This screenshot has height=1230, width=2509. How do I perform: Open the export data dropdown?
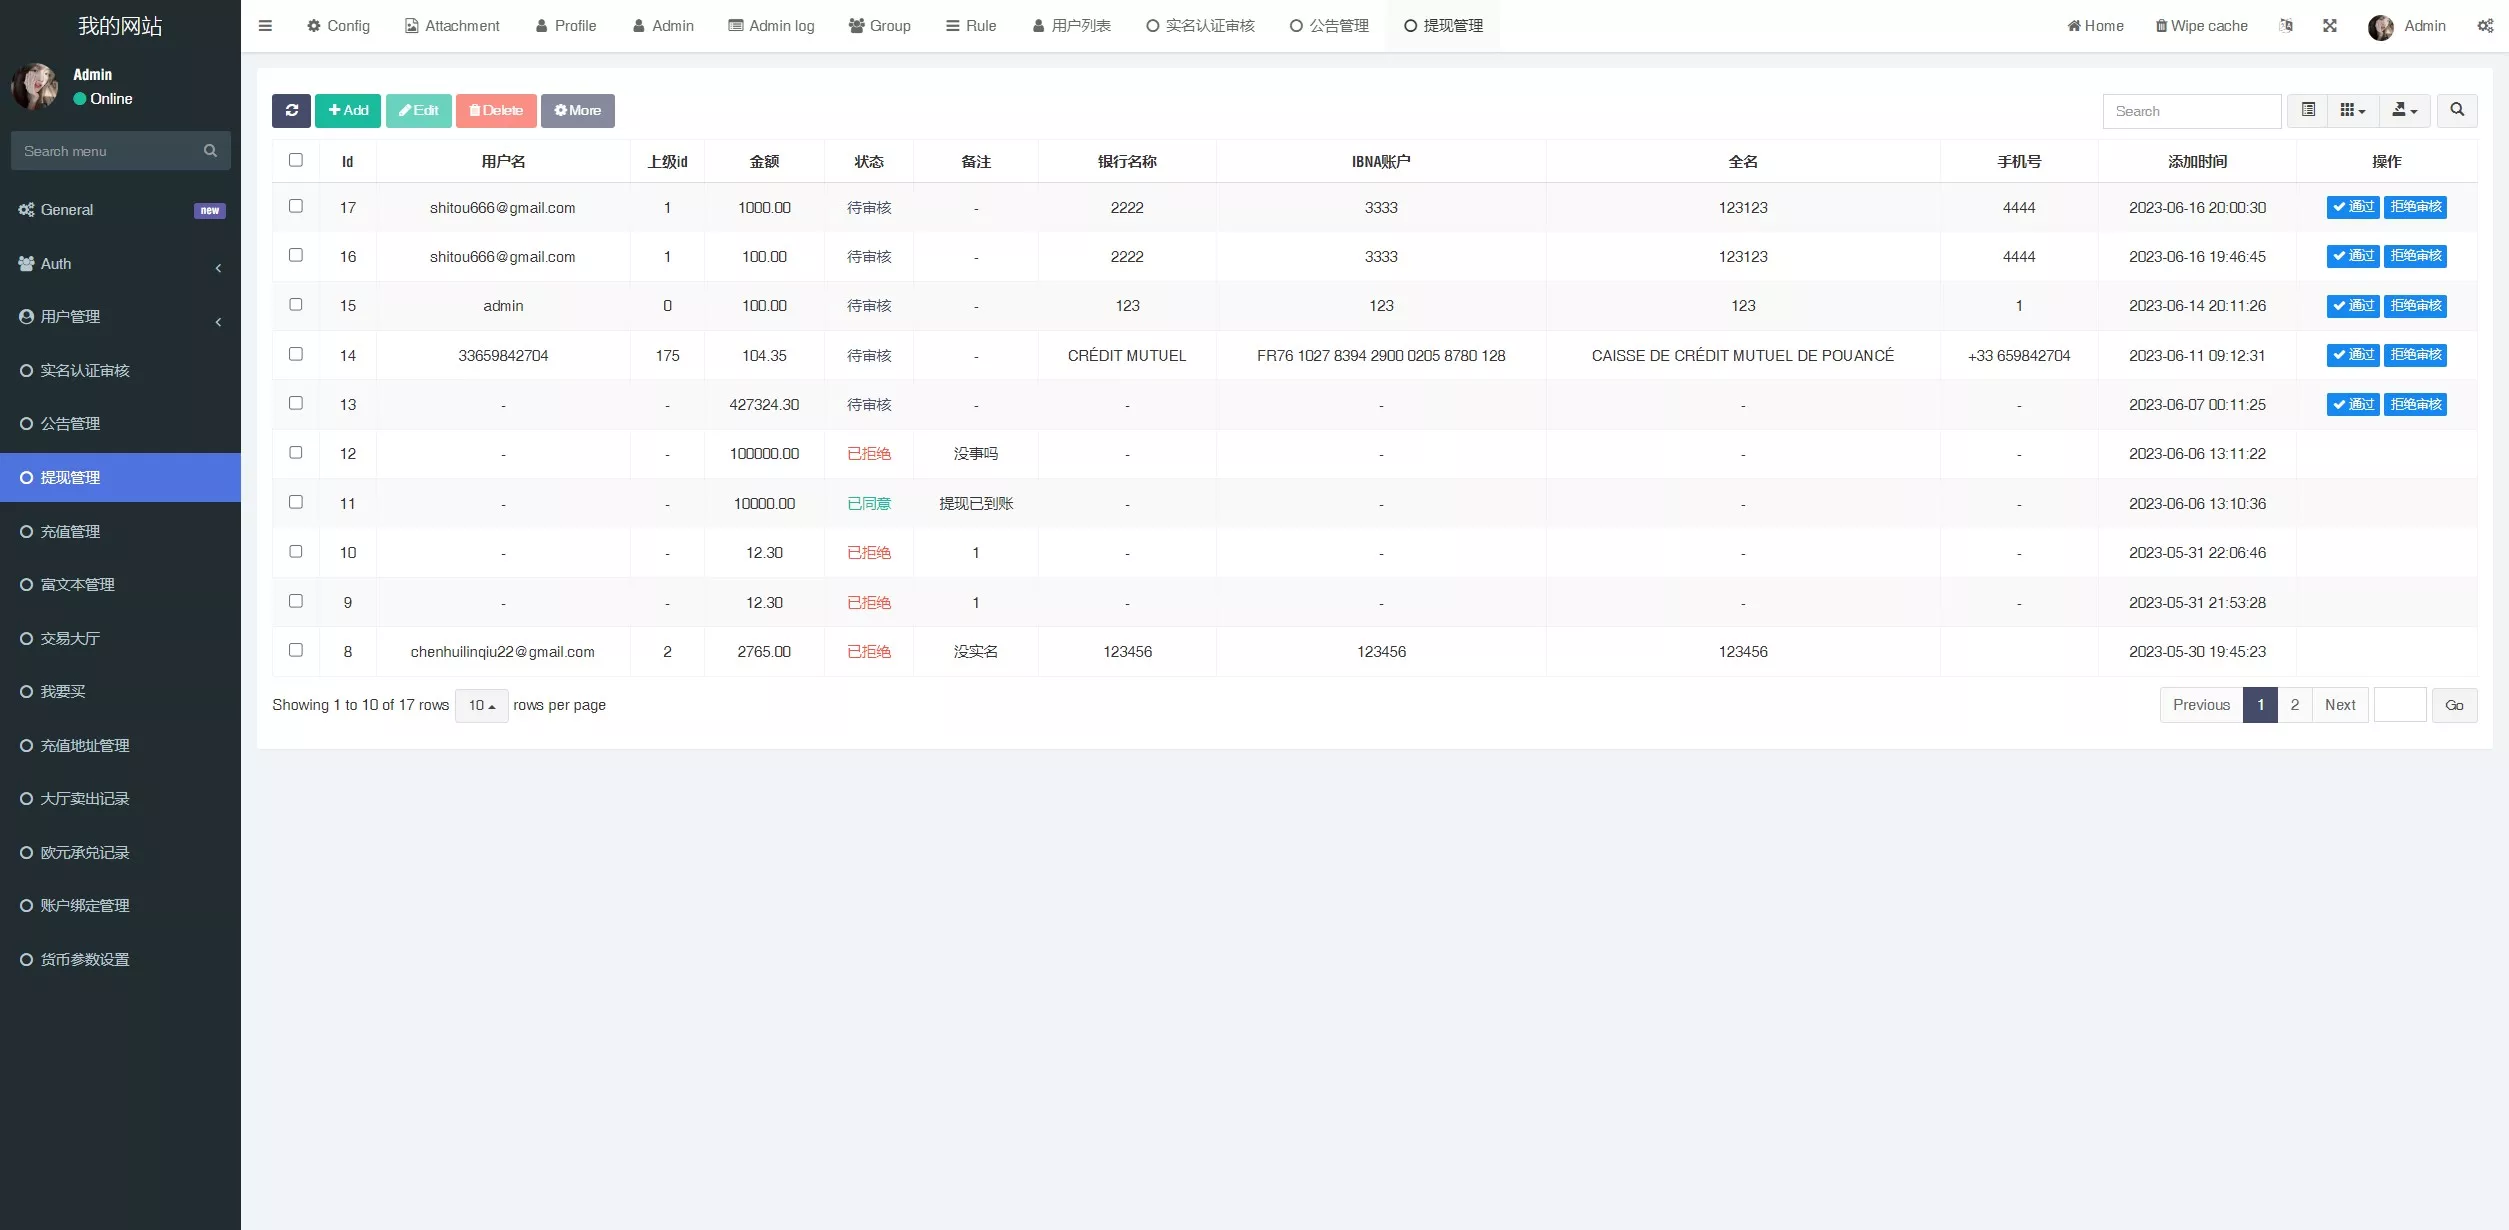(x=2404, y=110)
